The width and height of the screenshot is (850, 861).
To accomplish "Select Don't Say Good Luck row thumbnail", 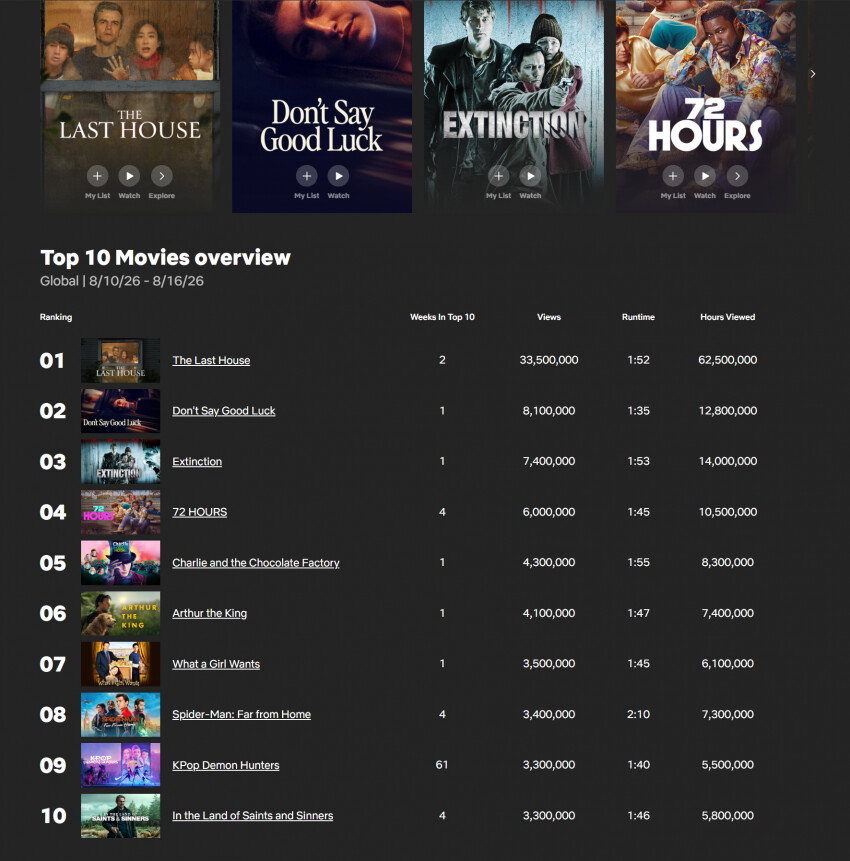I will (x=120, y=411).
